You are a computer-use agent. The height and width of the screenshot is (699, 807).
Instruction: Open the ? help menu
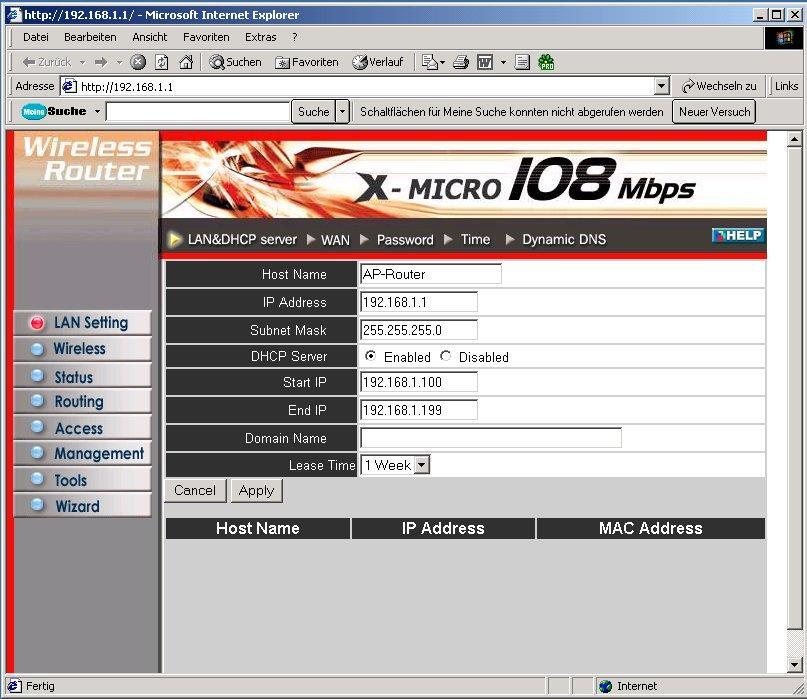click(294, 37)
